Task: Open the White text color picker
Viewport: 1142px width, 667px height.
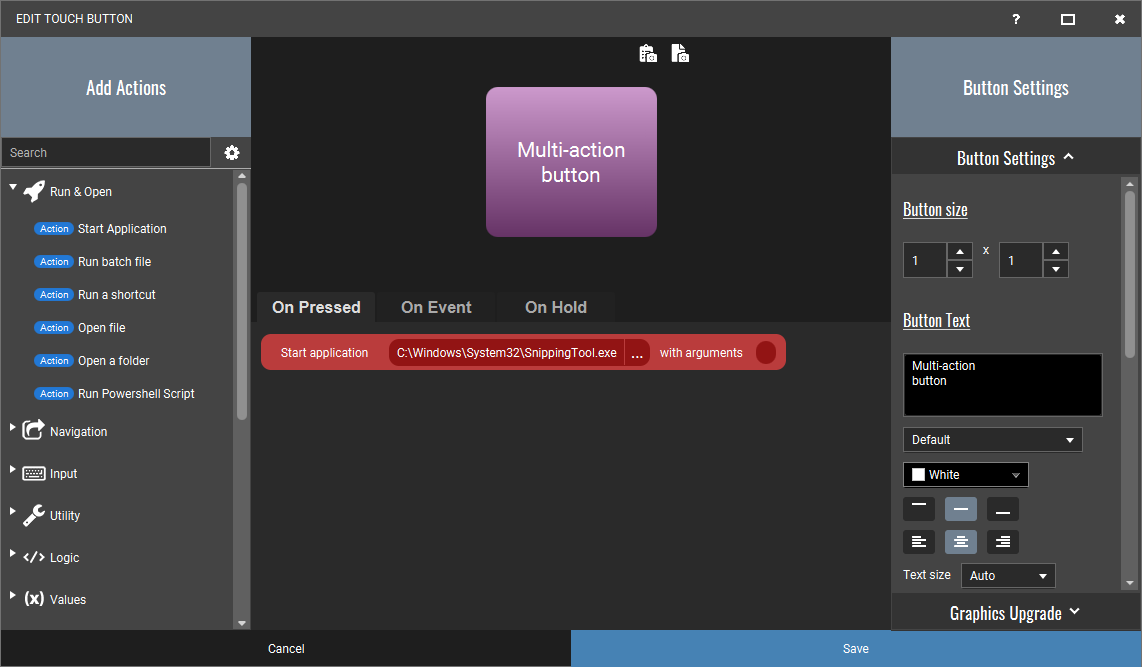Action: 964,474
